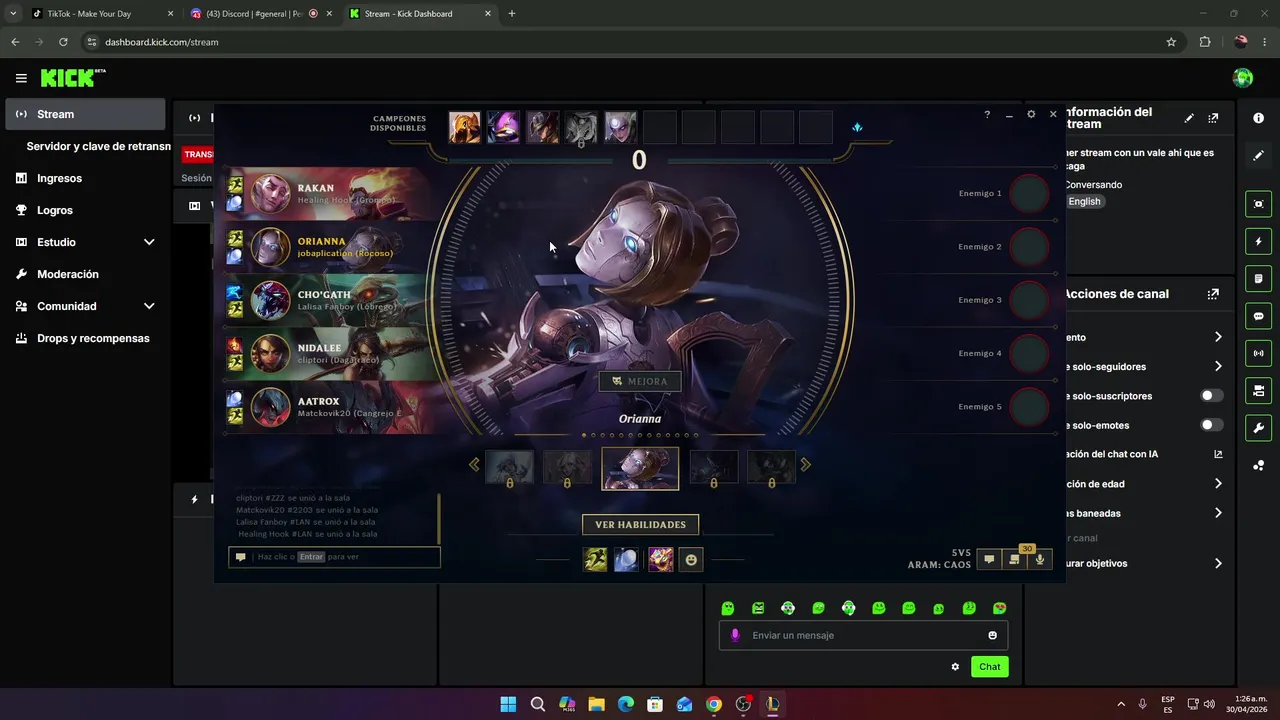
Task: Open the golden ward skin selector icon
Action: coord(660,560)
